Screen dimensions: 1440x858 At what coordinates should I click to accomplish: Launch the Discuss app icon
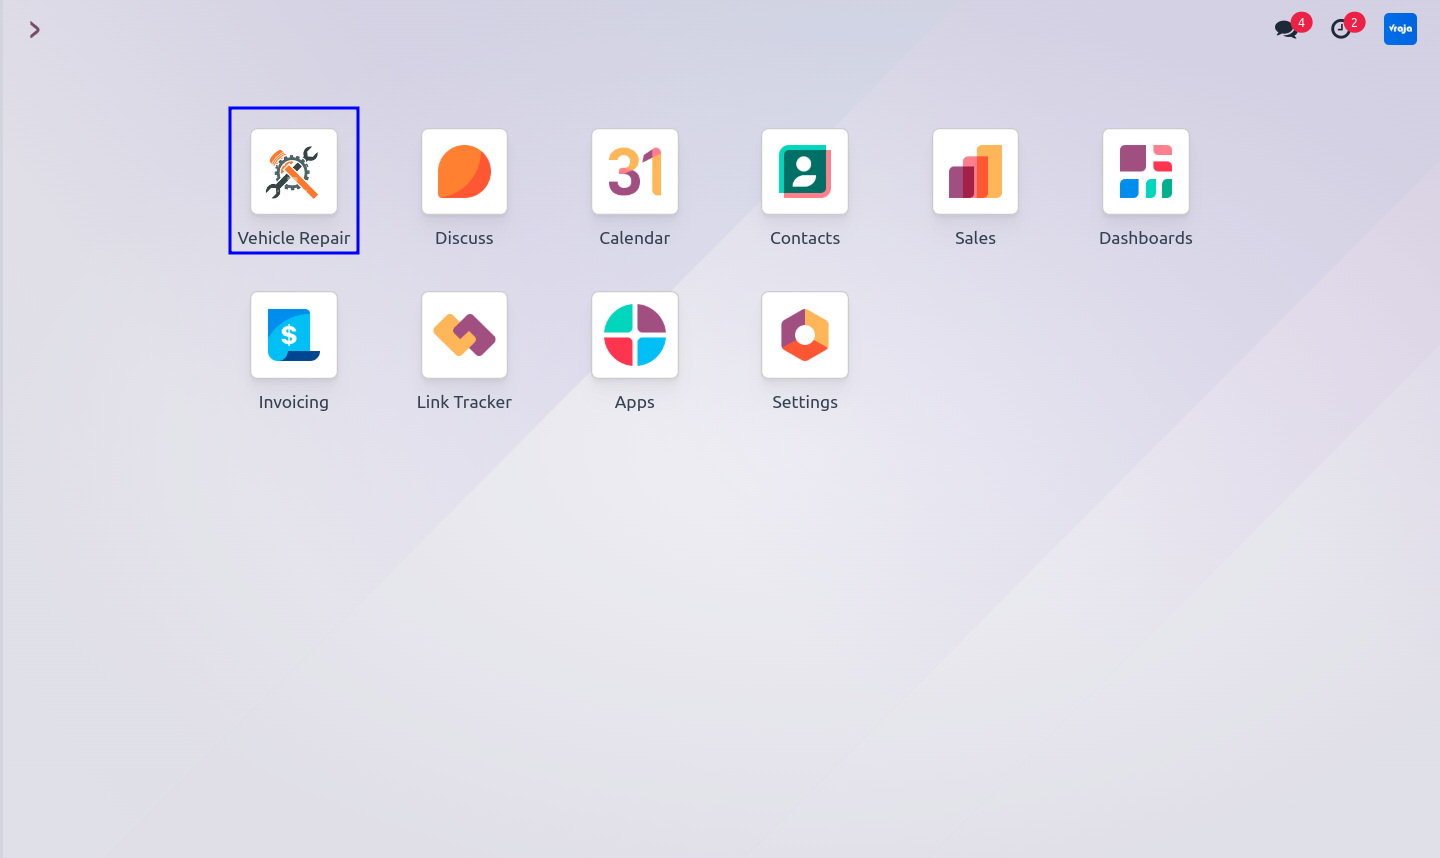464,171
